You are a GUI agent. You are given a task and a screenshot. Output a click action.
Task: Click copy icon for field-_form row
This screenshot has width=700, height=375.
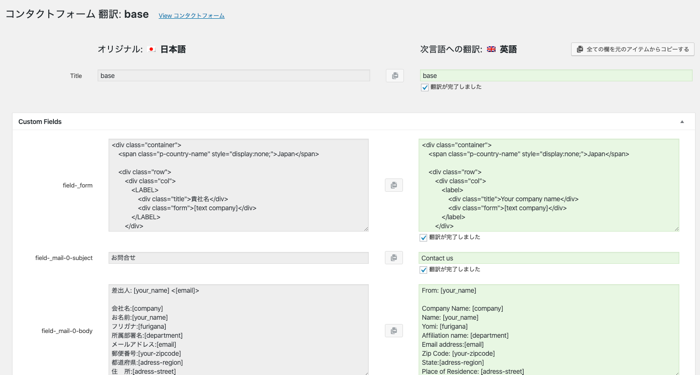394,185
